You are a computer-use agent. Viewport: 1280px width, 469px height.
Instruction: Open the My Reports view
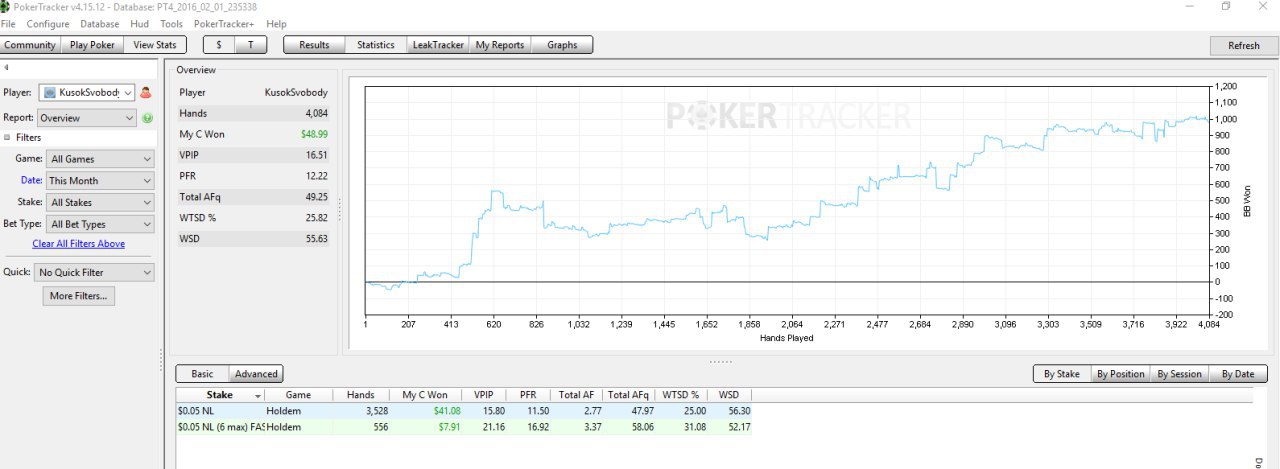(x=500, y=45)
